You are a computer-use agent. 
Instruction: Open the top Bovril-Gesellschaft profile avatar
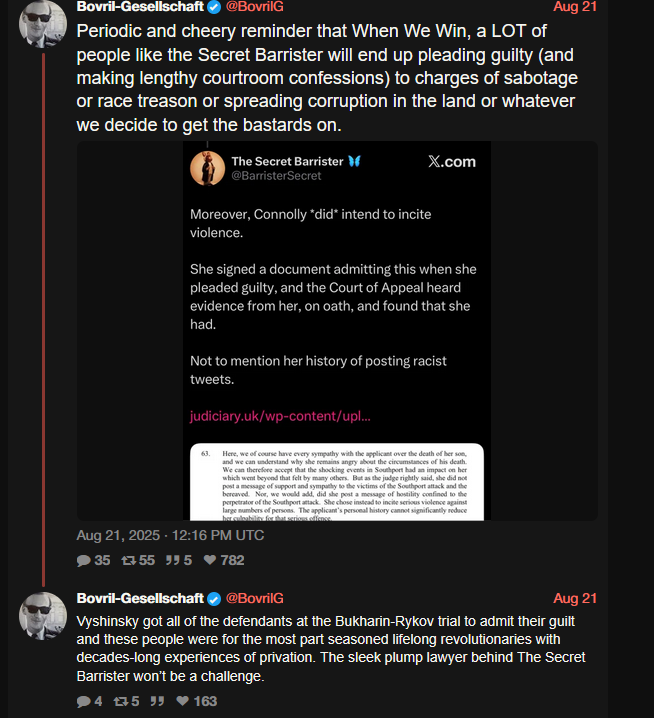pos(43,24)
